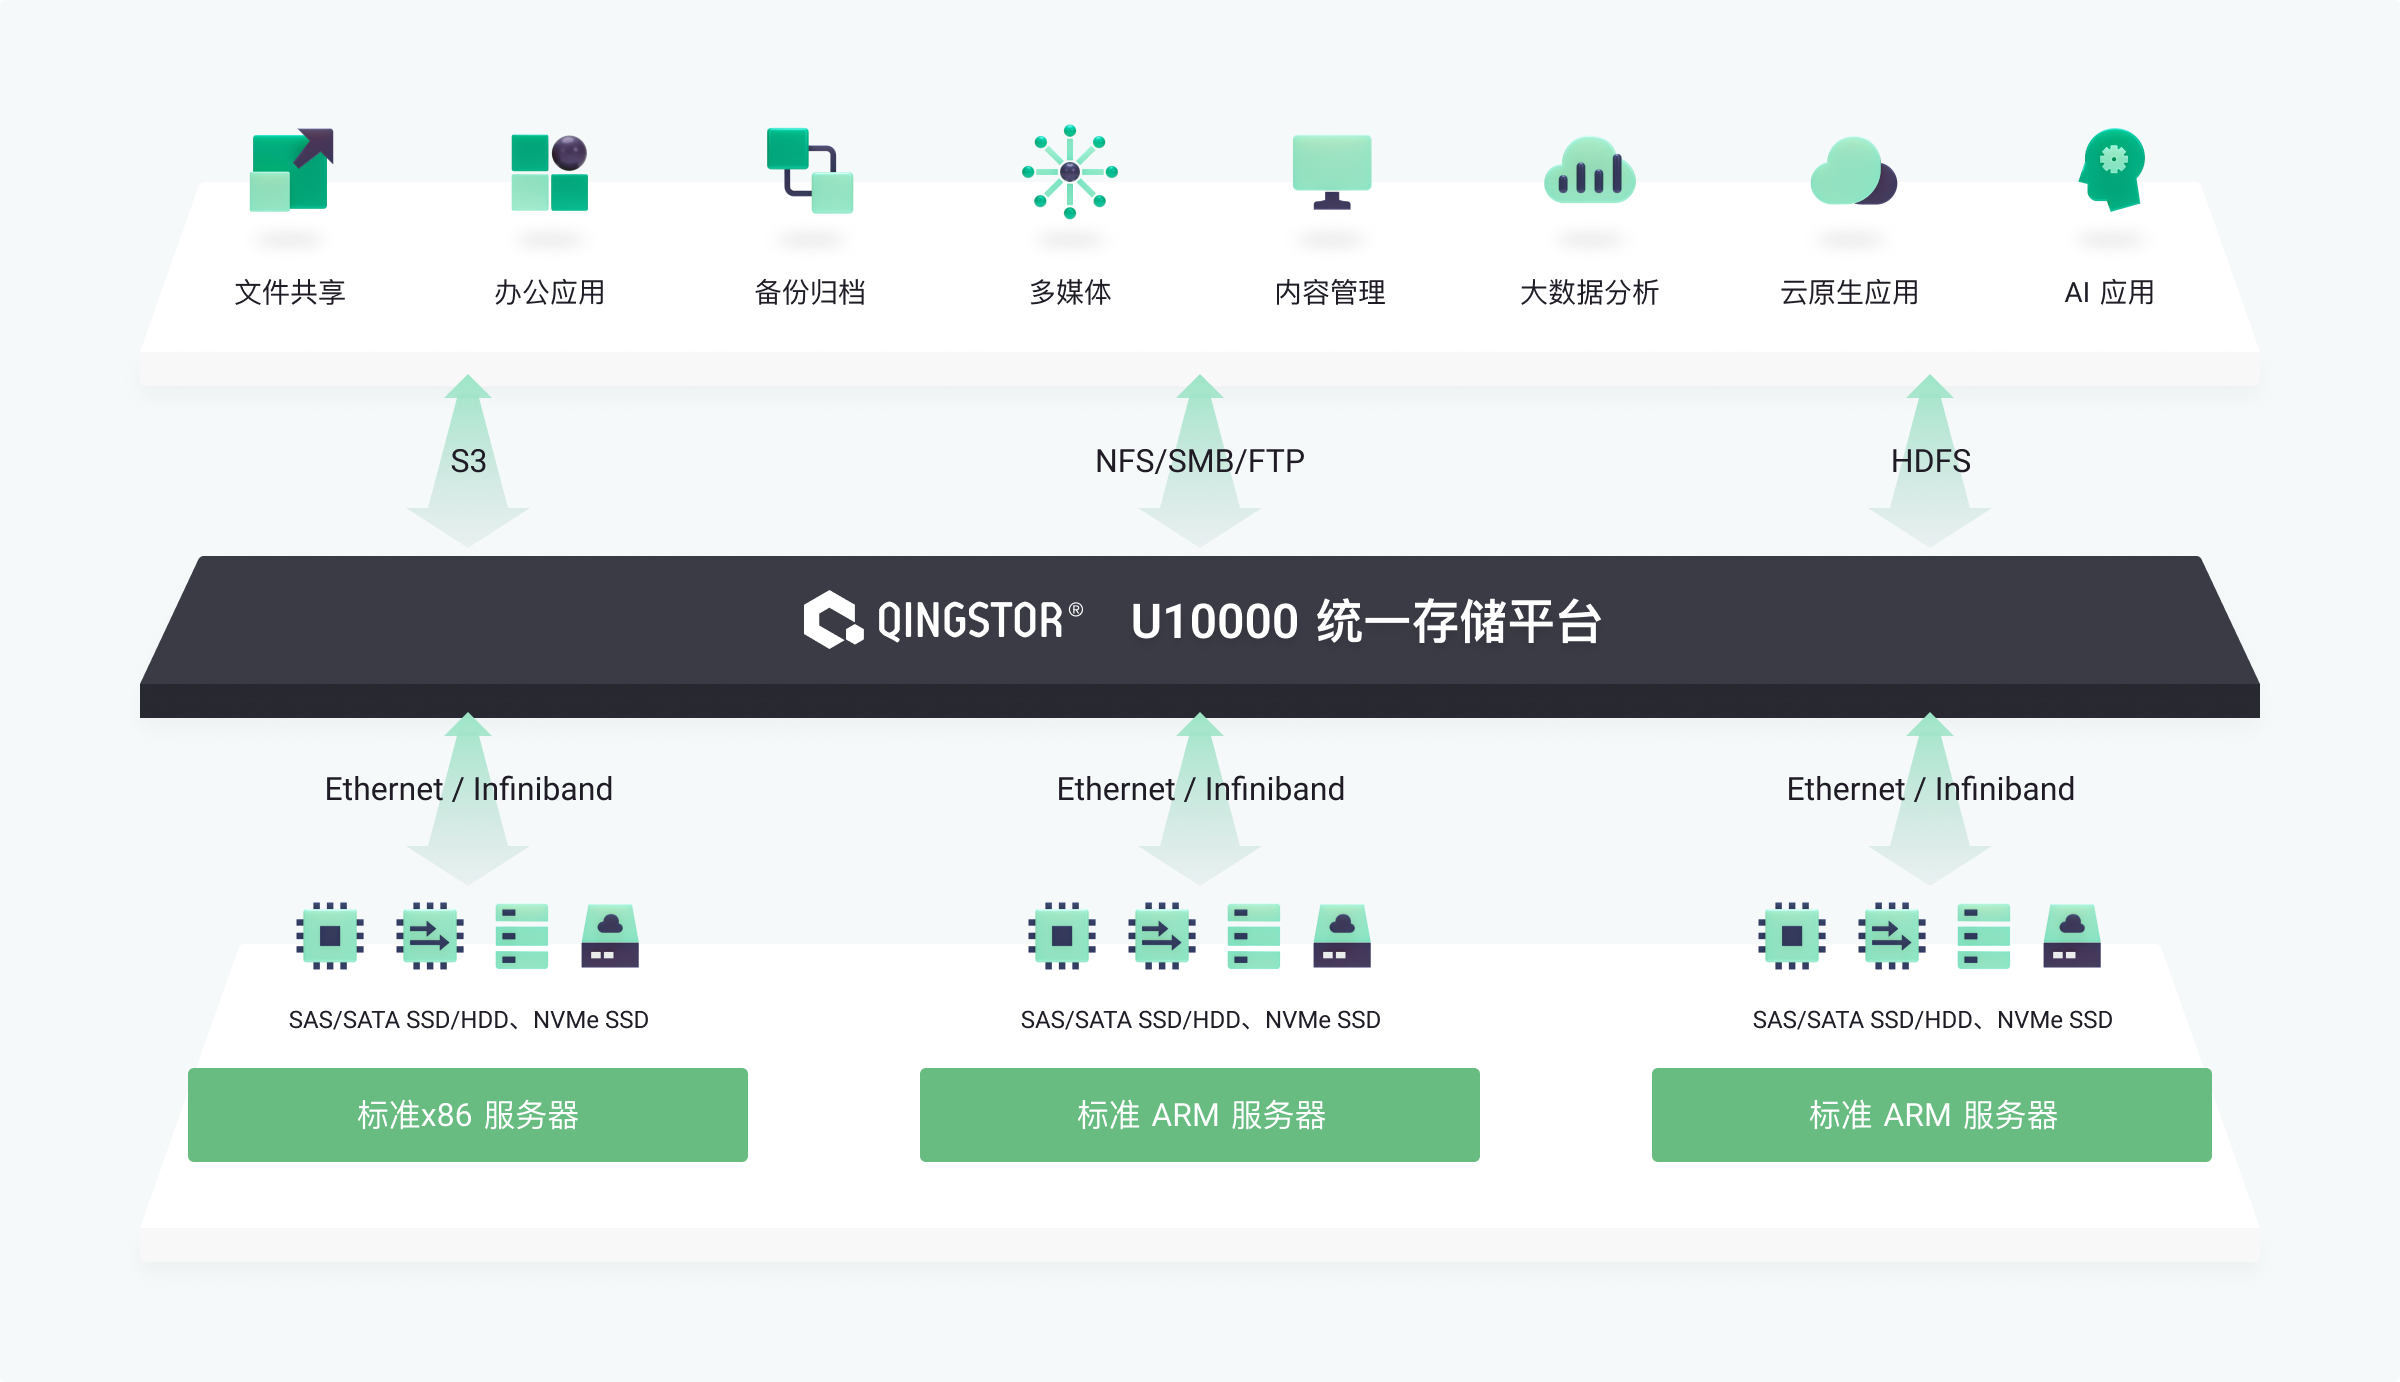Viewport: 2400px width, 1382px height.
Task: Click the 多媒体 text label
Action: pyautogui.click(x=1070, y=292)
